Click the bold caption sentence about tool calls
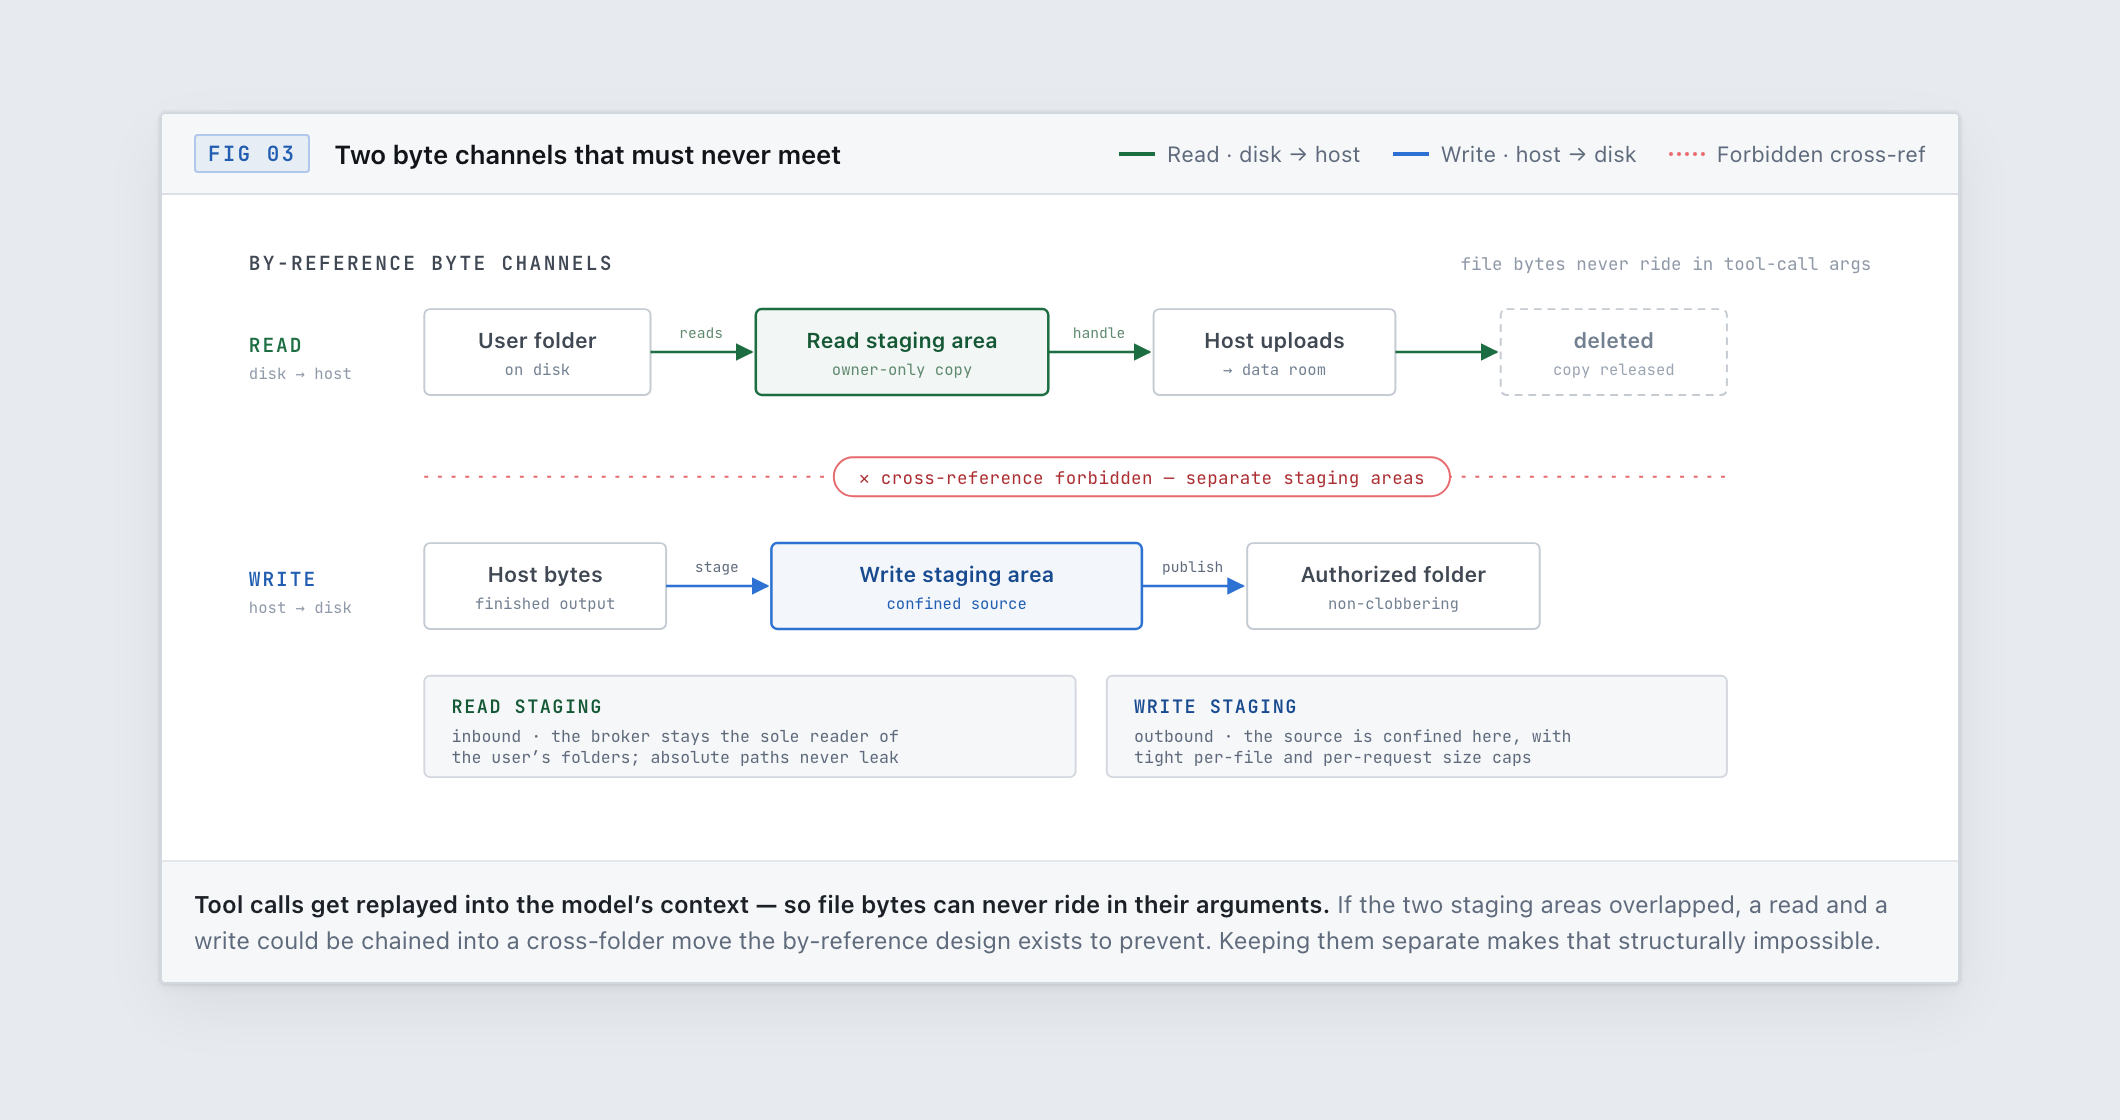2120x1120 pixels. point(761,905)
